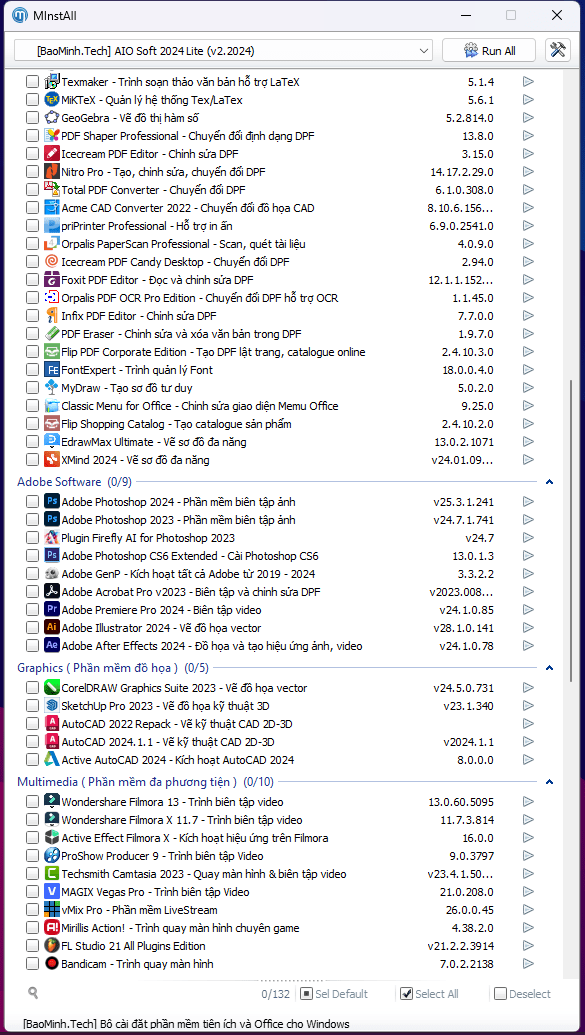Image resolution: width=585 pixels, height=1035 pixels.
Task: Select the Infix PDF Editor checkbox
Action: [x=32, y=316]
